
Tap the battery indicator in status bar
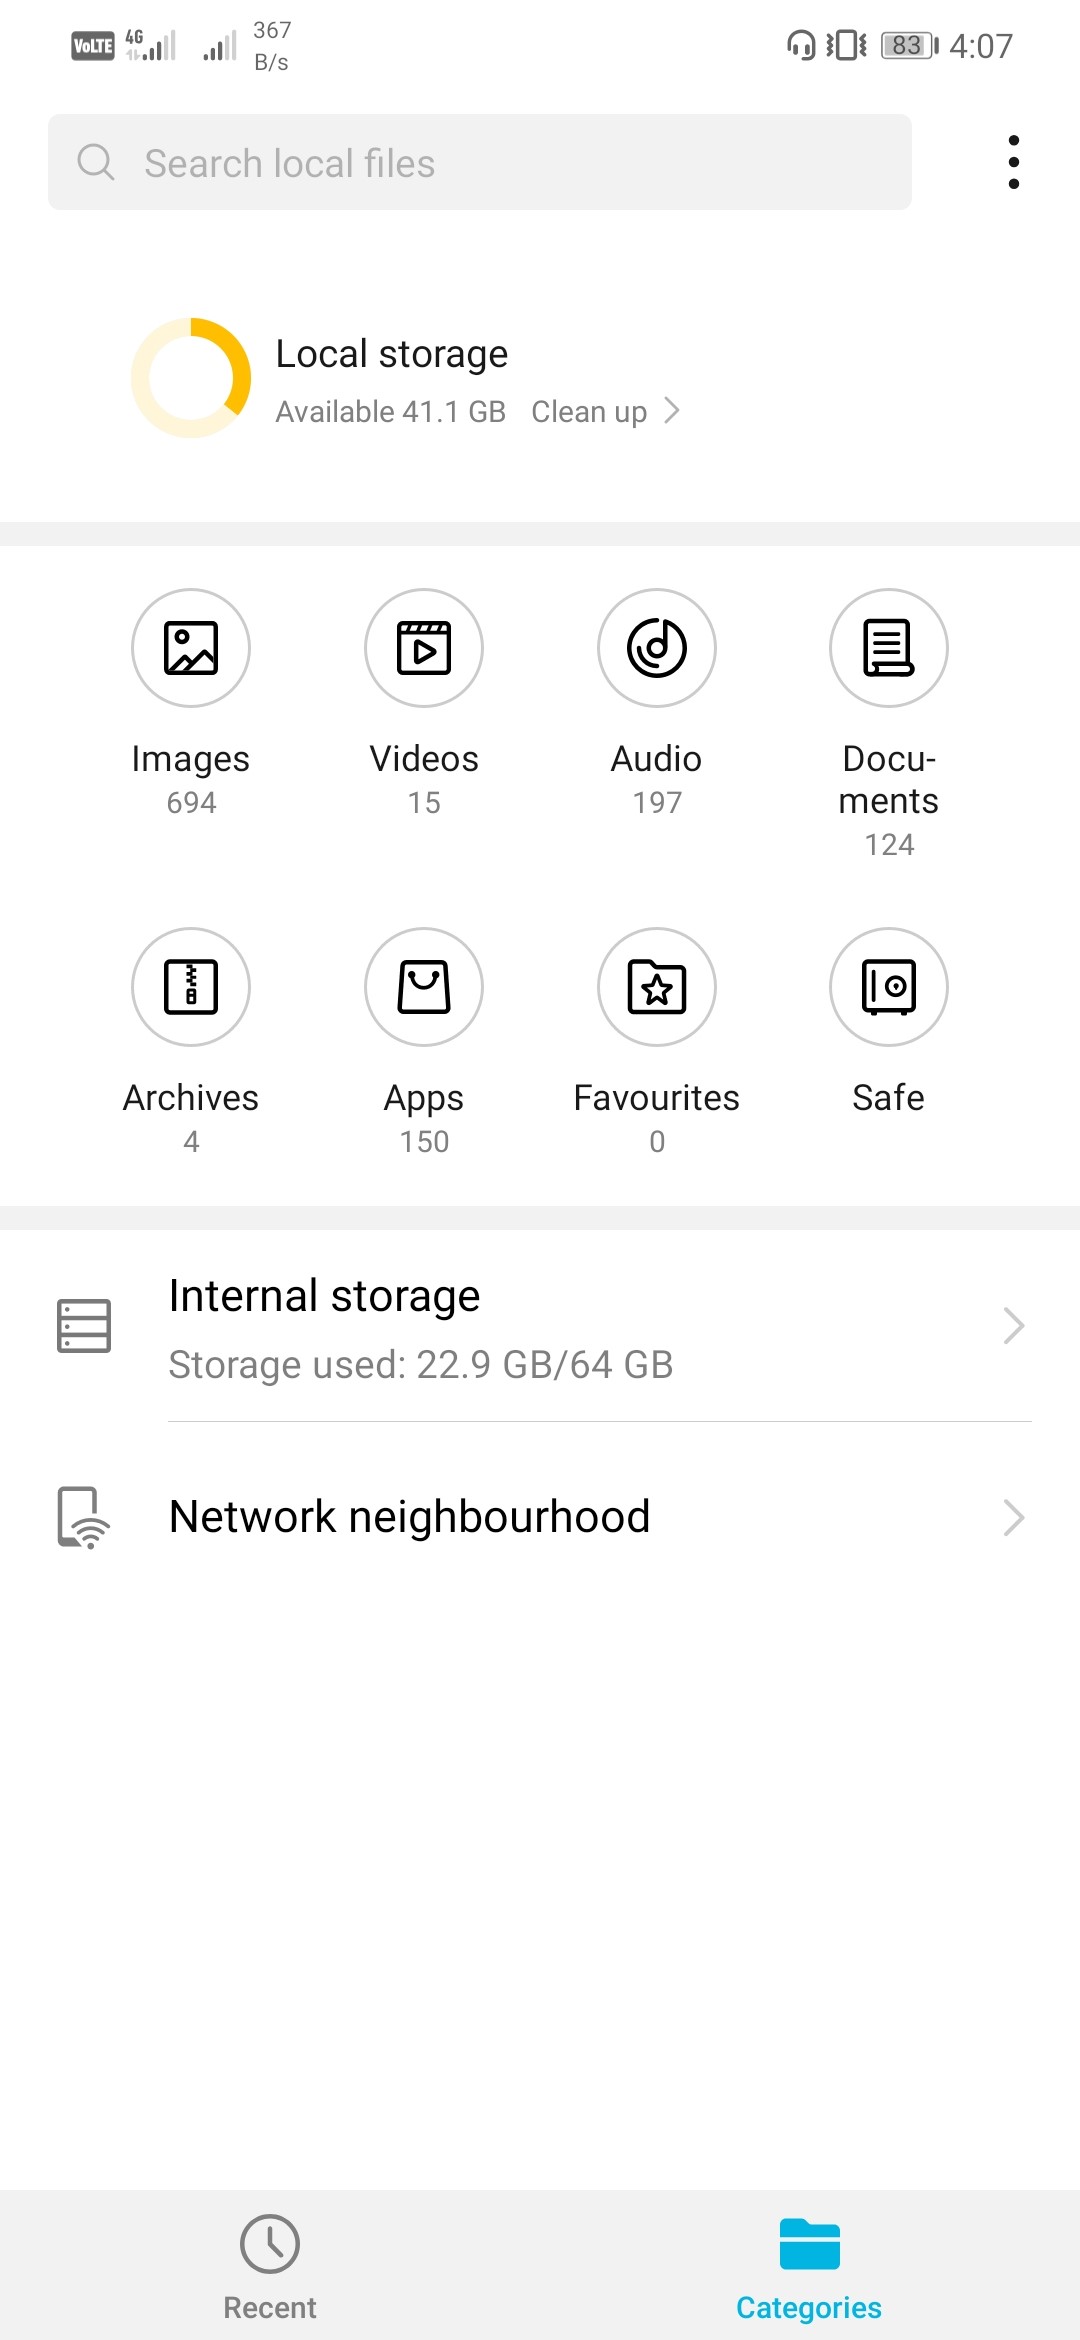point(908,46)
